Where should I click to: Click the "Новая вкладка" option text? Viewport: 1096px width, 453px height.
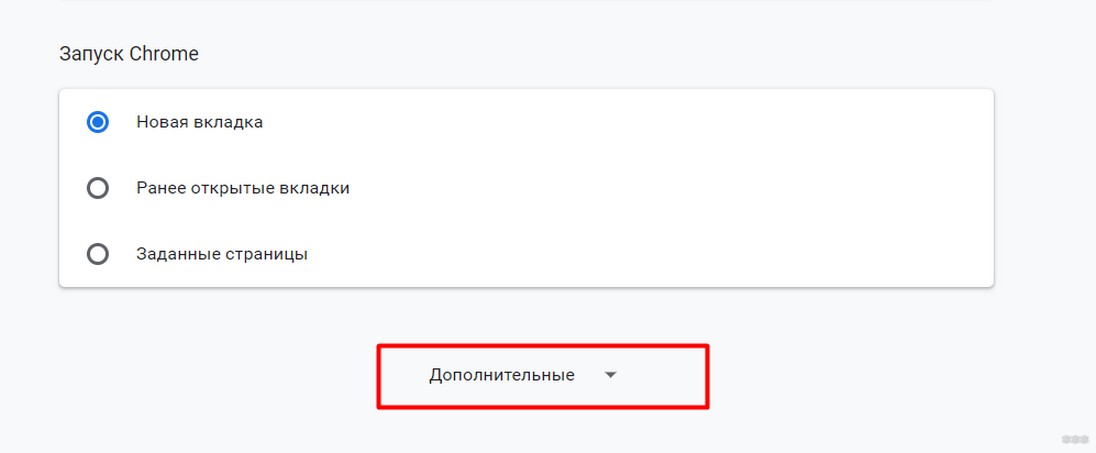click(199, 122)
